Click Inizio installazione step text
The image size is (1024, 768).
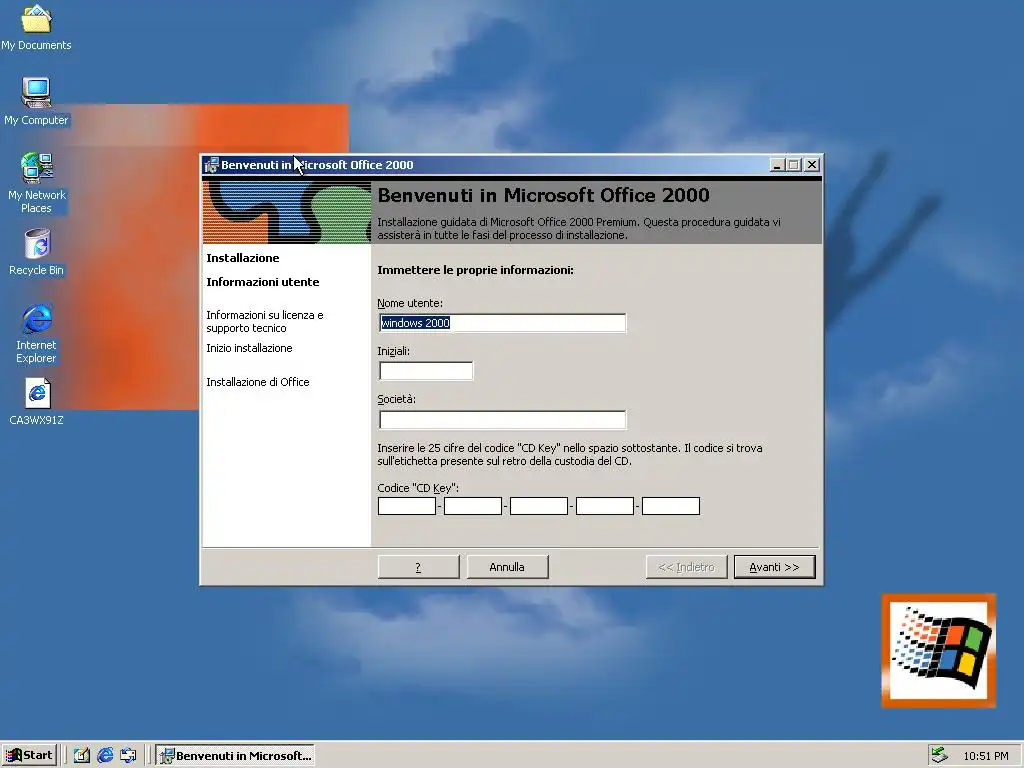(249, 348)
